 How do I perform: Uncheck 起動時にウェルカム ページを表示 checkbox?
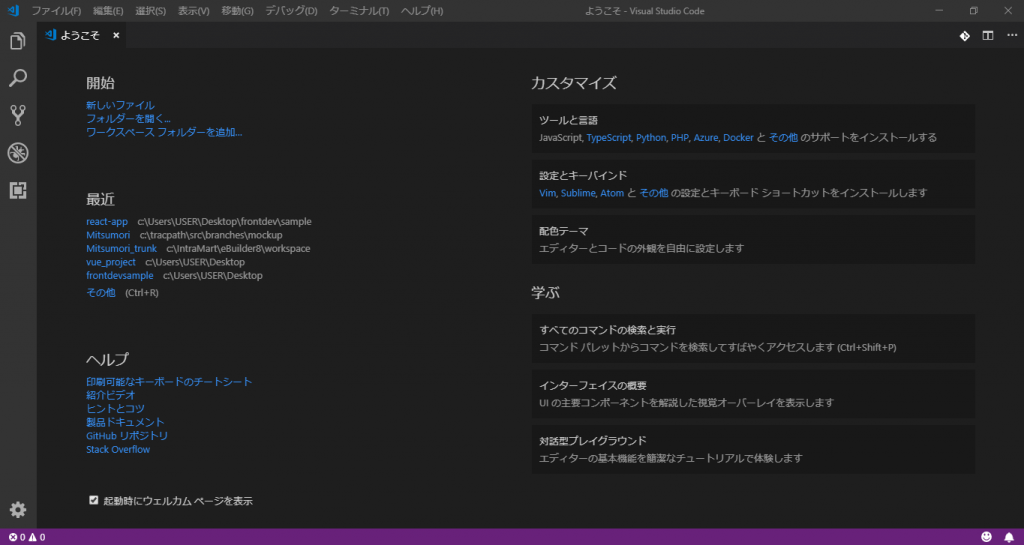[93, 500]
